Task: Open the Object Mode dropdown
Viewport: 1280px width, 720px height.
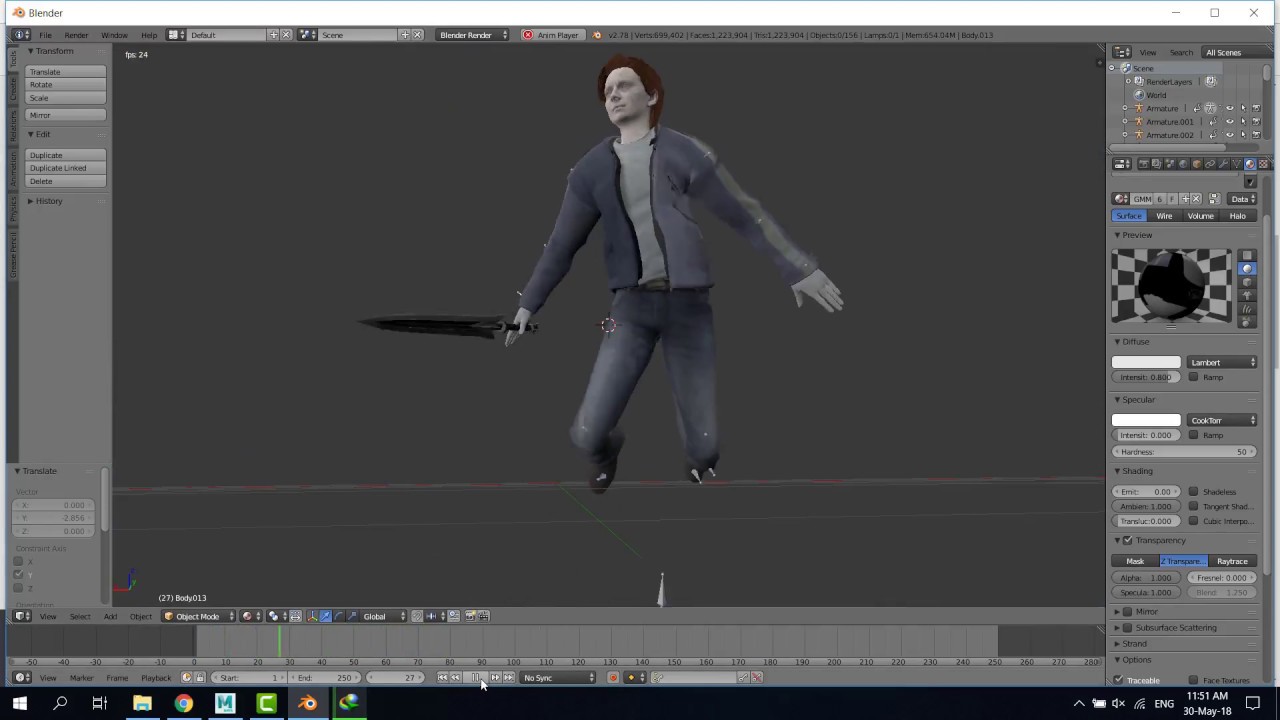Action: [x=197, y=616]
